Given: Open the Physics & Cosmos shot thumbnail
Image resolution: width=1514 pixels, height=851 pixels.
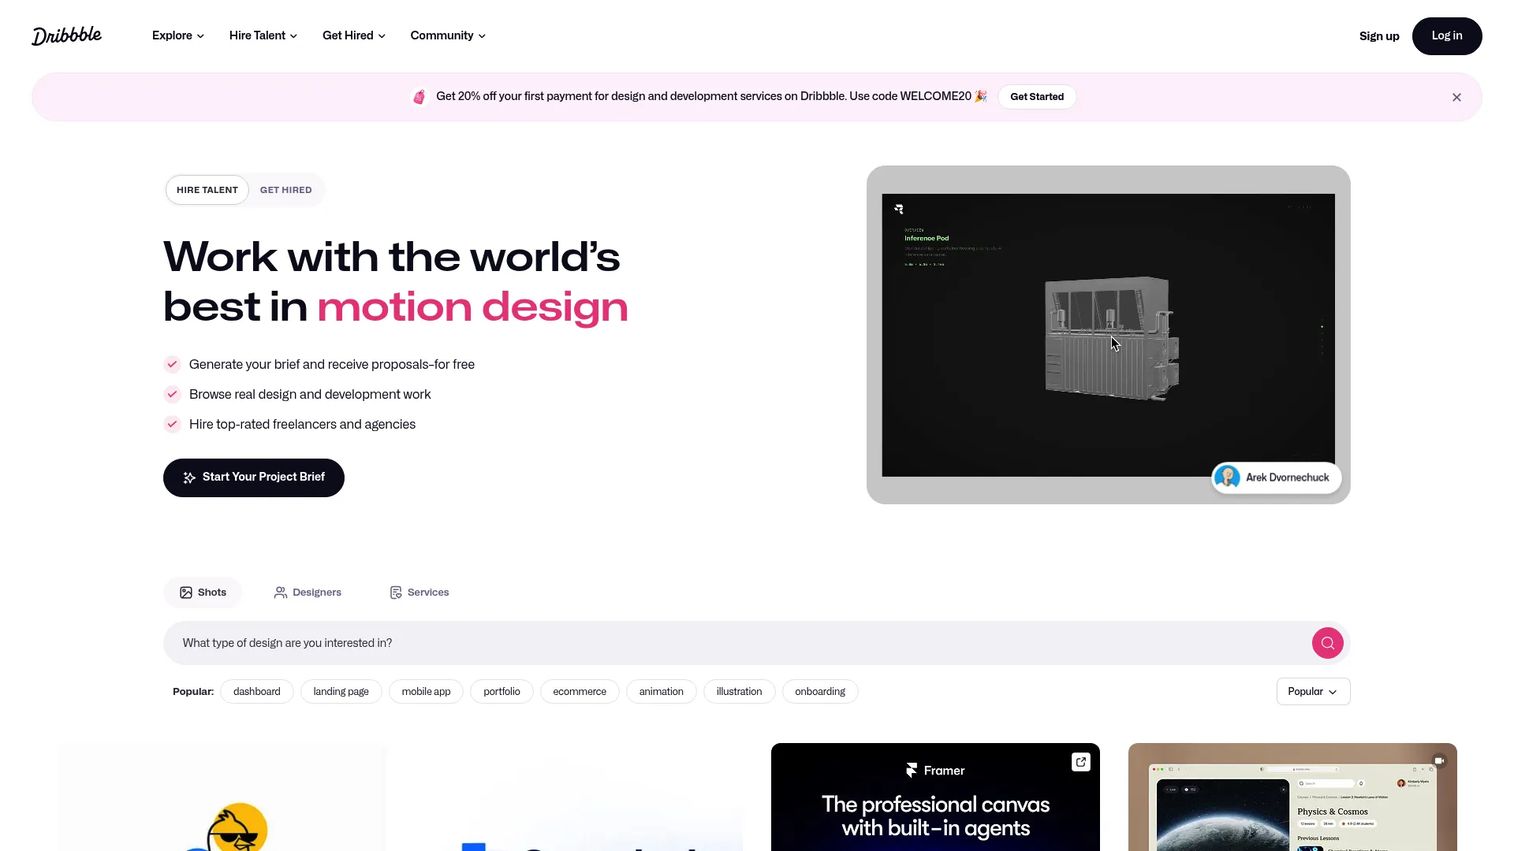Looking at the screenshot, I should [x=1292, y=798].
